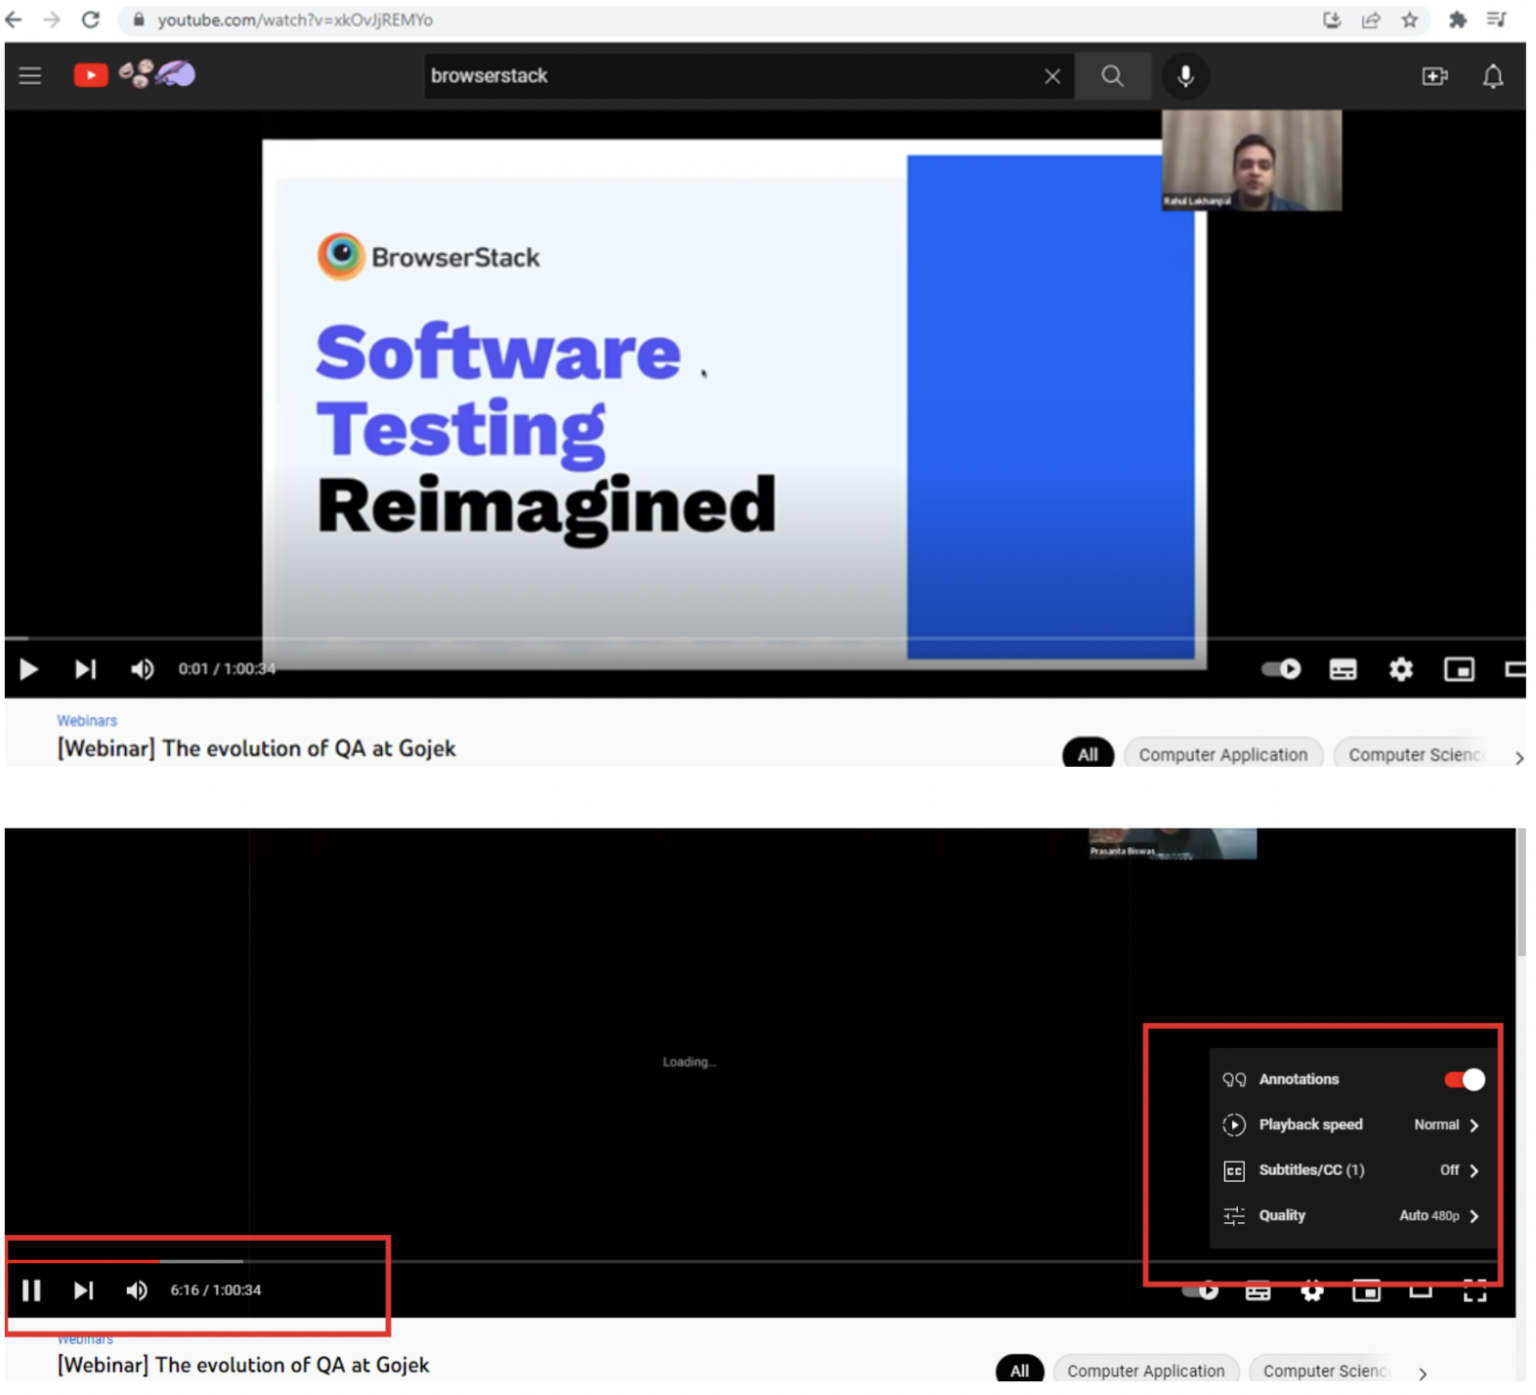Open settings gear in top video player
Viewport: 1536px width, 1395px height.
1401,669
